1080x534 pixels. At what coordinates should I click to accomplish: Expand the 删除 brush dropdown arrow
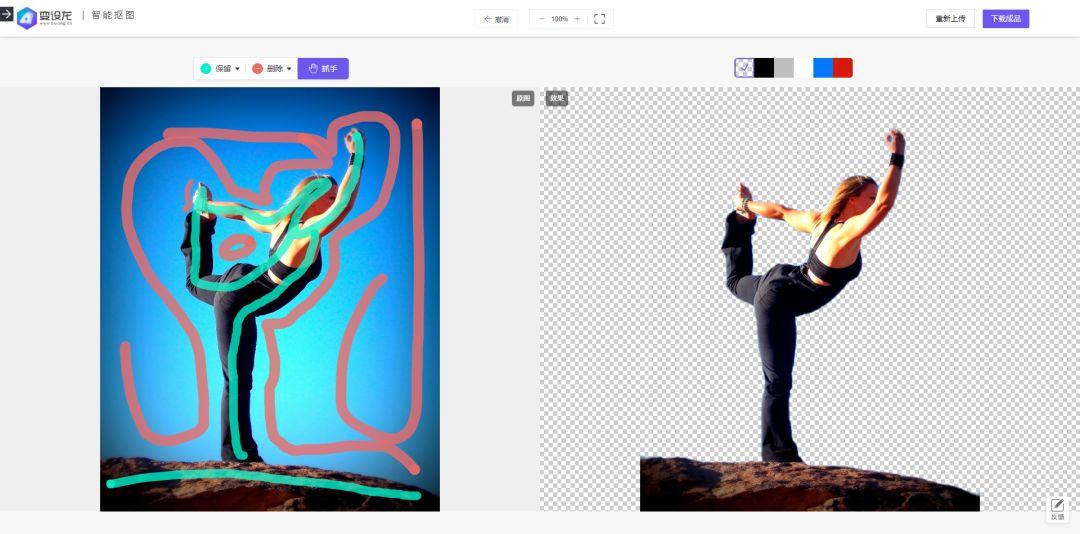289,69
